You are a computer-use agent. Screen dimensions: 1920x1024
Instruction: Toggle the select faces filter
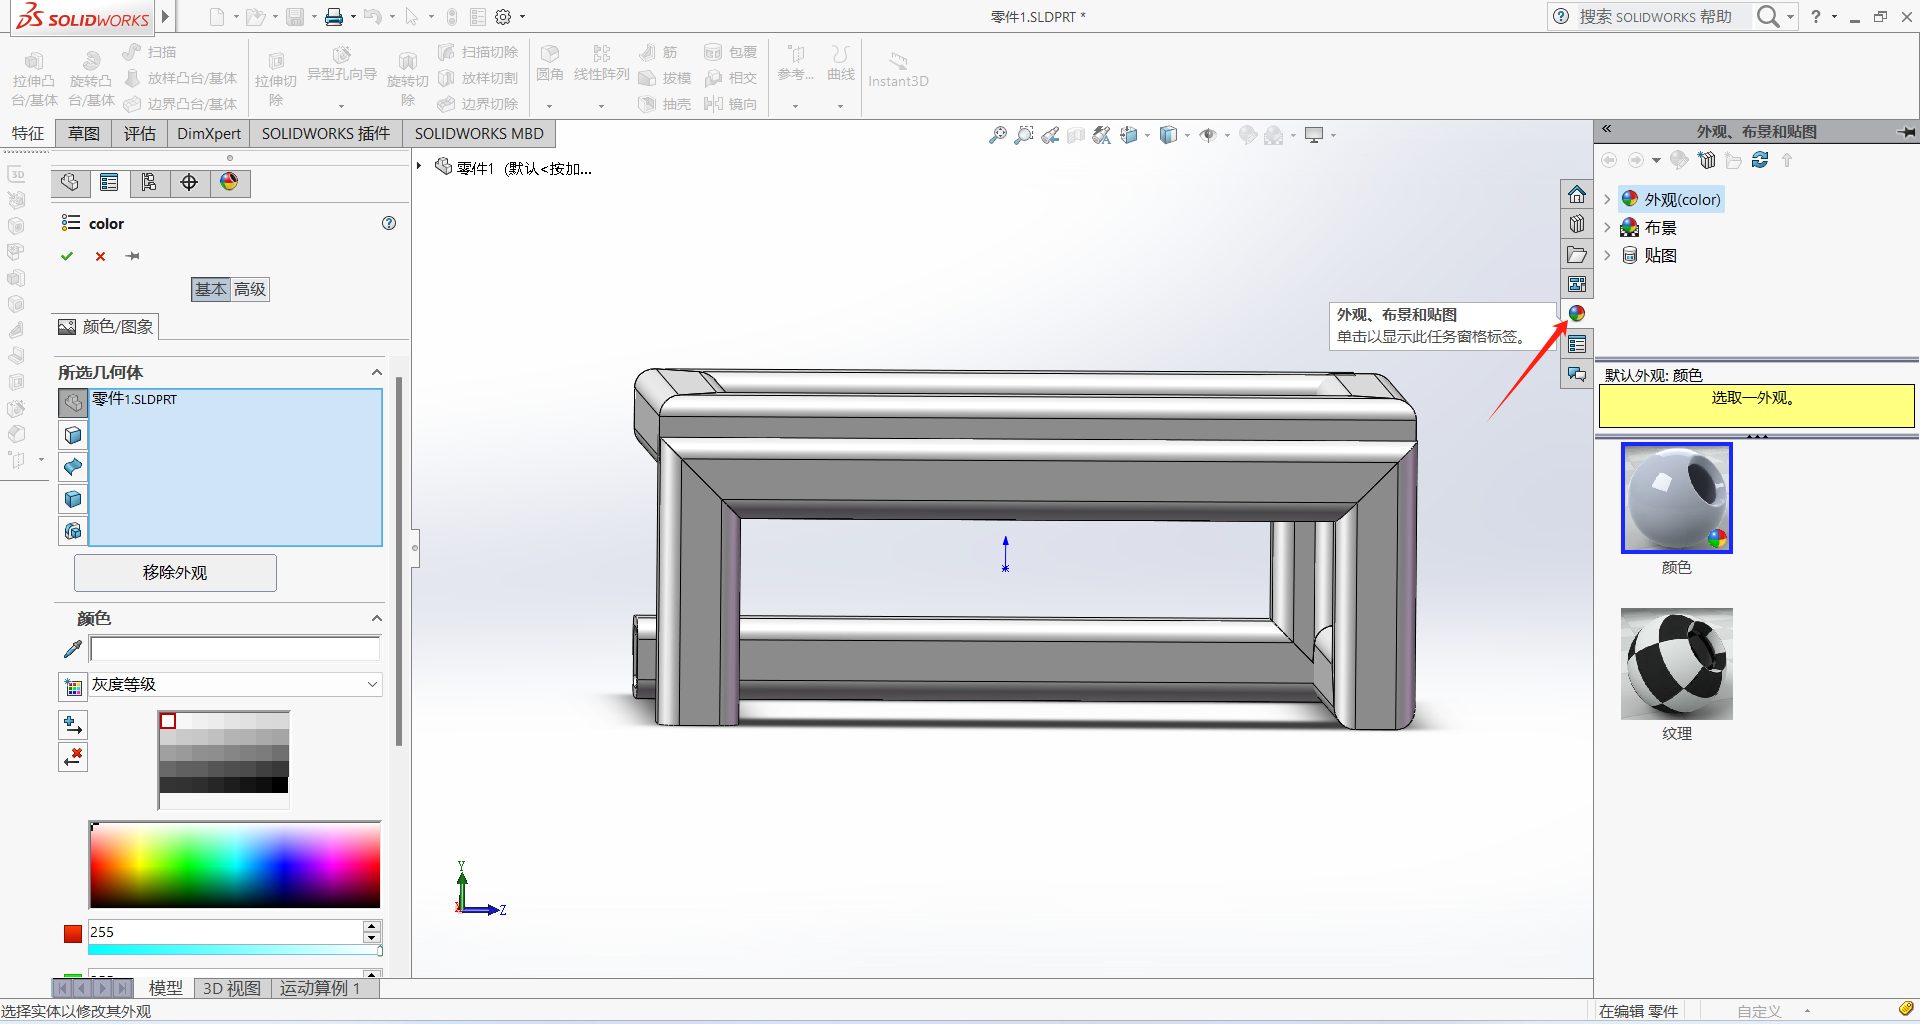(x=73, y=435)
